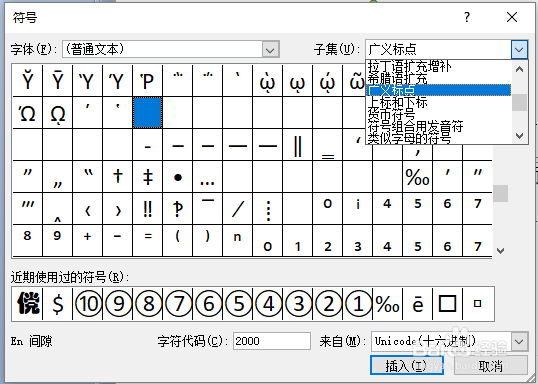Choose 货币符号 from subset list

[x=438, y=114]
